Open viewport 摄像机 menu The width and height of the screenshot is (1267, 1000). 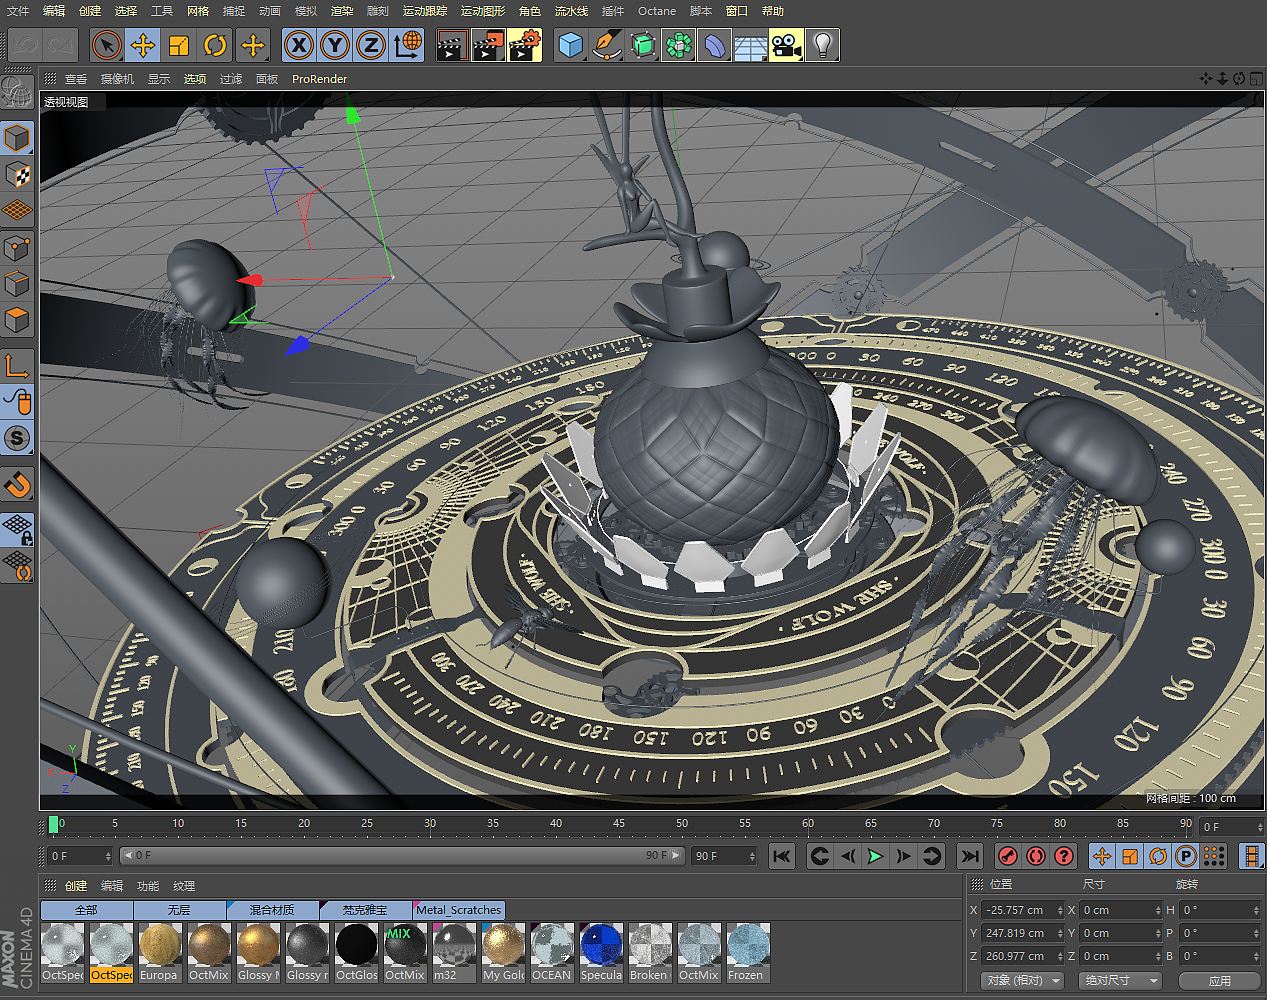[117, 79]
